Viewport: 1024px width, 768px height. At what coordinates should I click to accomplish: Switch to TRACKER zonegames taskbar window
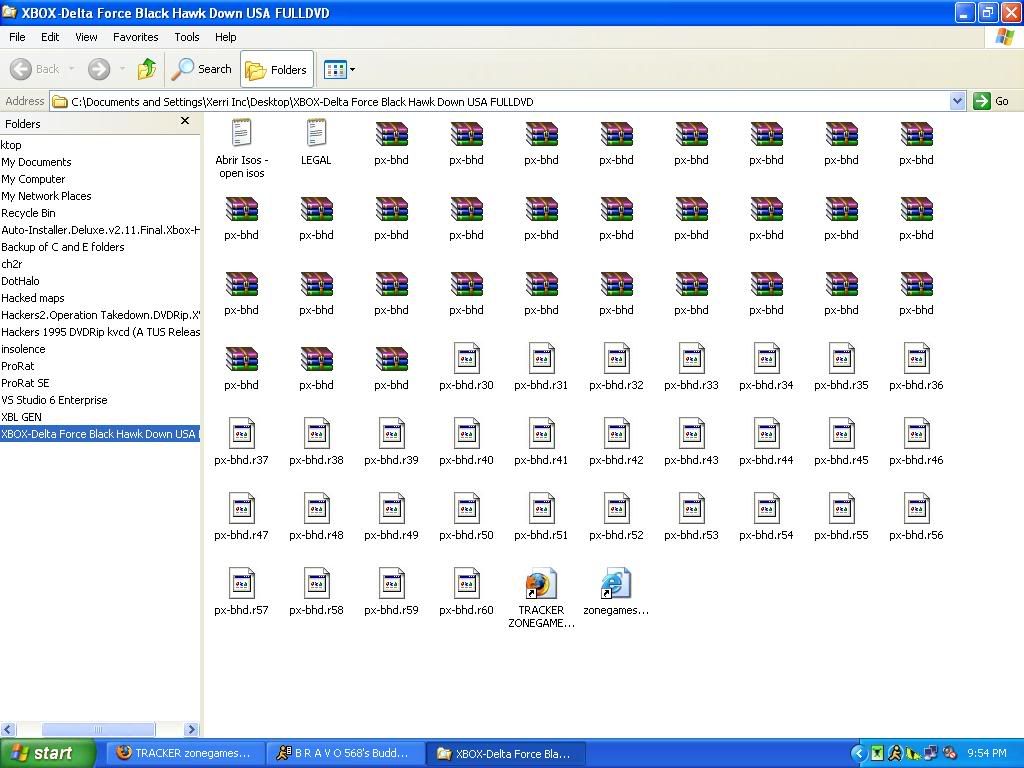tap(185, 753)
